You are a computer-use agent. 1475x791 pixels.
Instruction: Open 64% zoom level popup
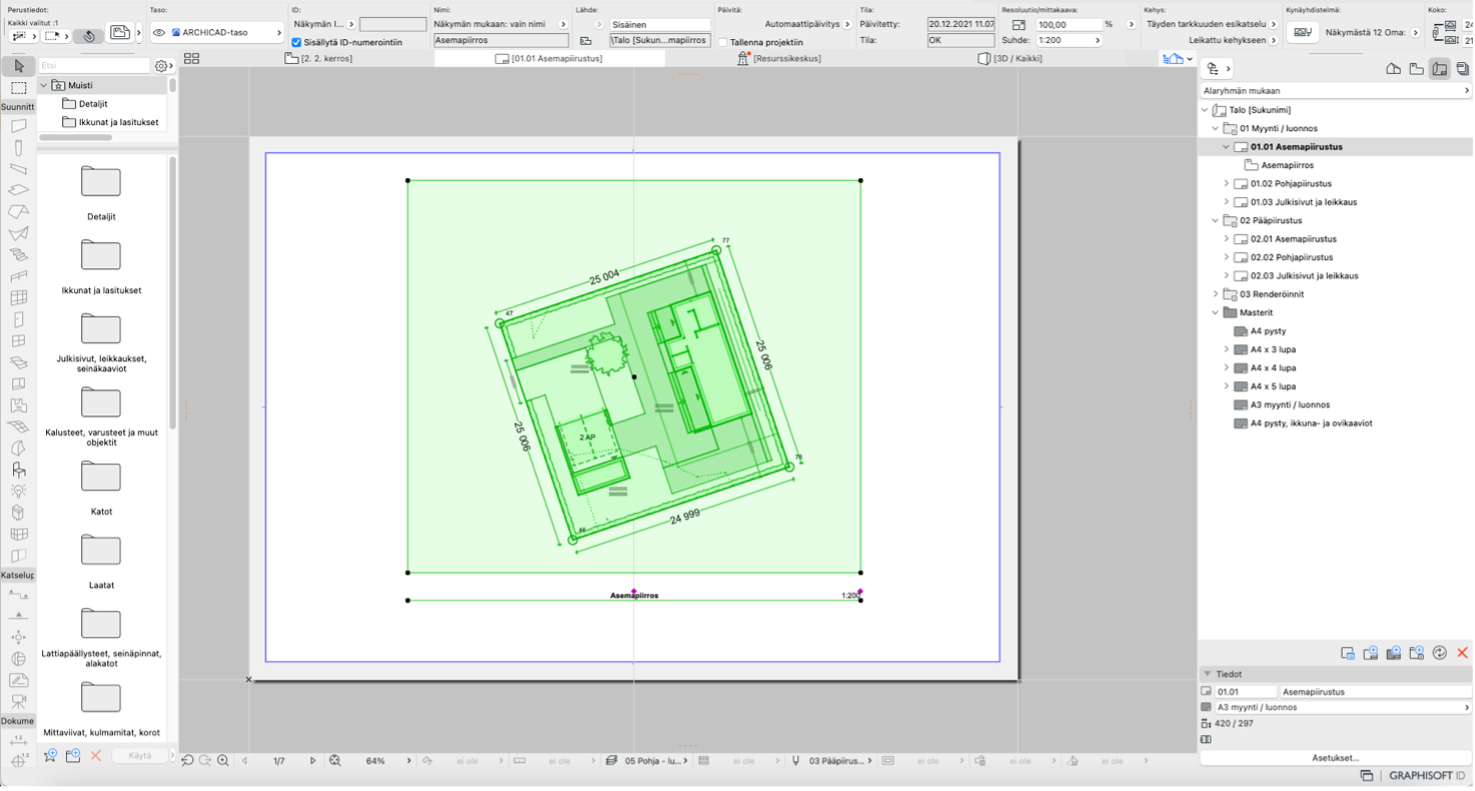pos(408,761)
